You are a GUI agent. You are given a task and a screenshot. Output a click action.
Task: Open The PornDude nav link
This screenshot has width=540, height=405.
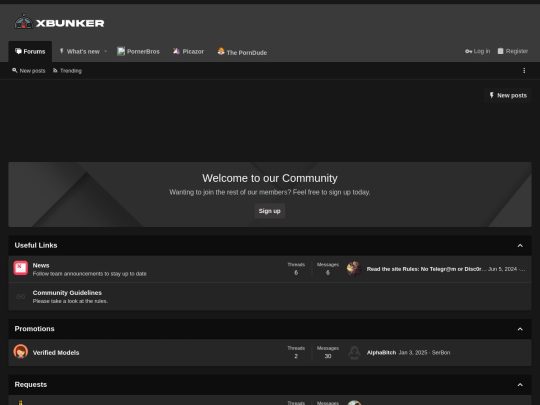coord(242,52)
